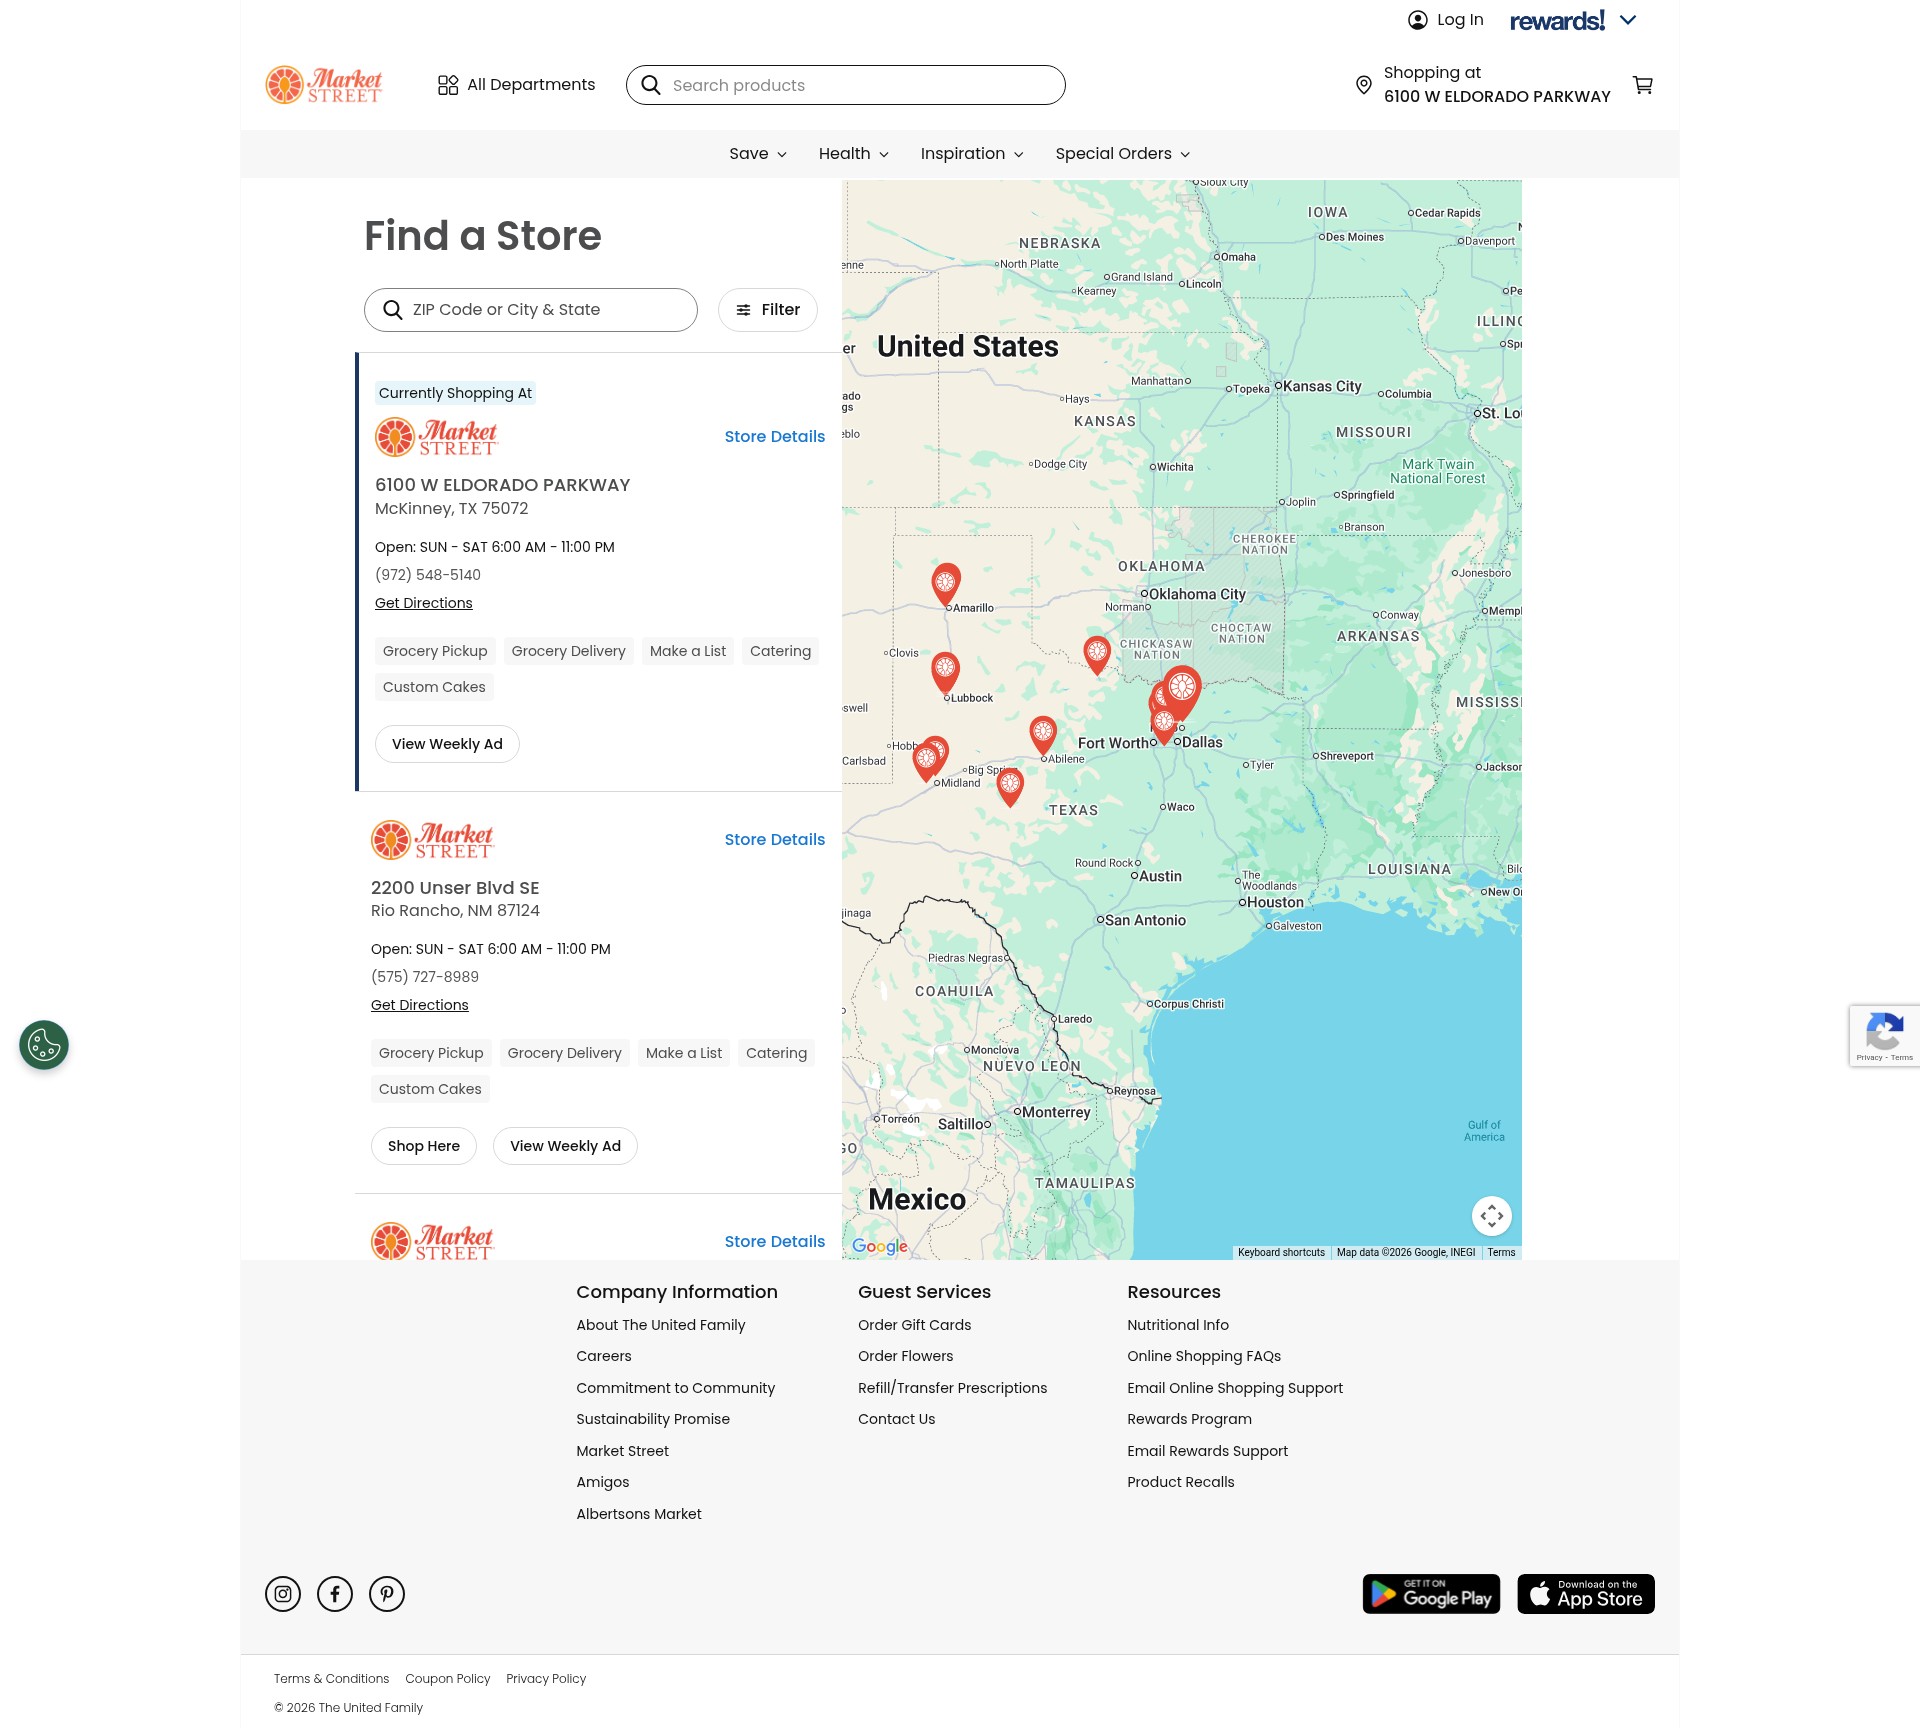
Task: Expand the Inspiration menu
Action: [x=972, y=154]
